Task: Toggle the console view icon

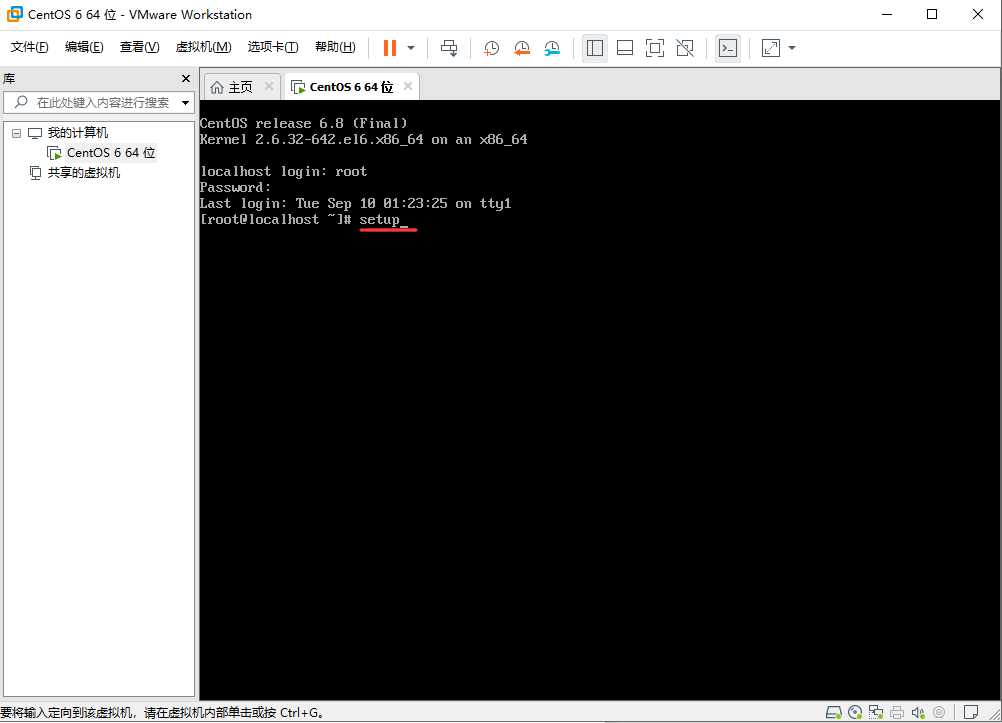Action: point(728,48)
